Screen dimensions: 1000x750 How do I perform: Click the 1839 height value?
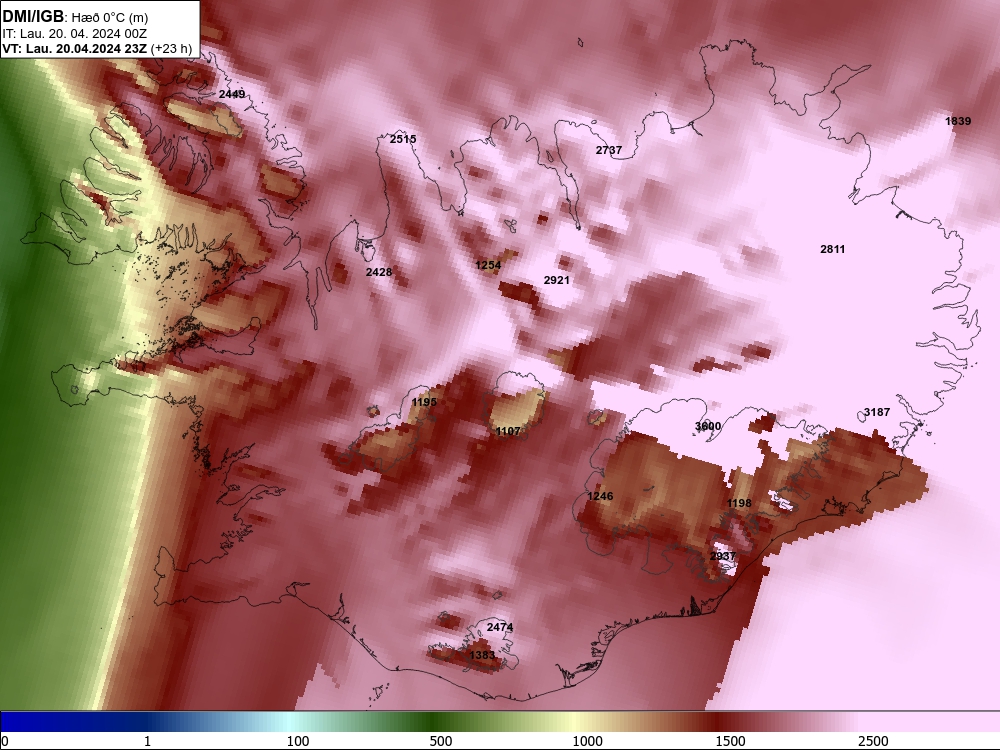[958, 121]
